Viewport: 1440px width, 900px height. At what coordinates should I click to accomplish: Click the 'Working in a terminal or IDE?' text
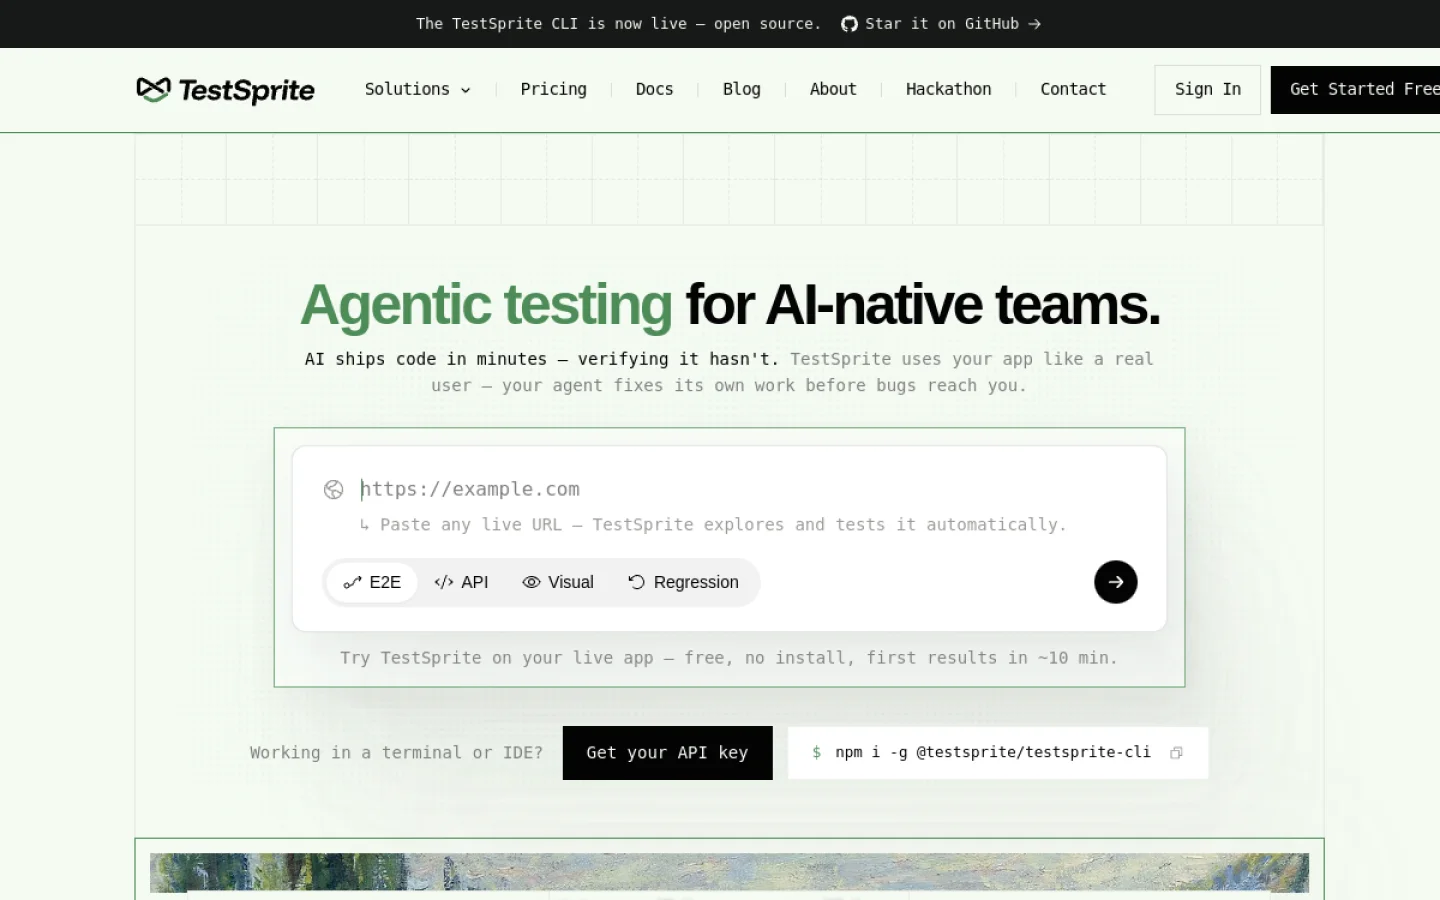396,752
